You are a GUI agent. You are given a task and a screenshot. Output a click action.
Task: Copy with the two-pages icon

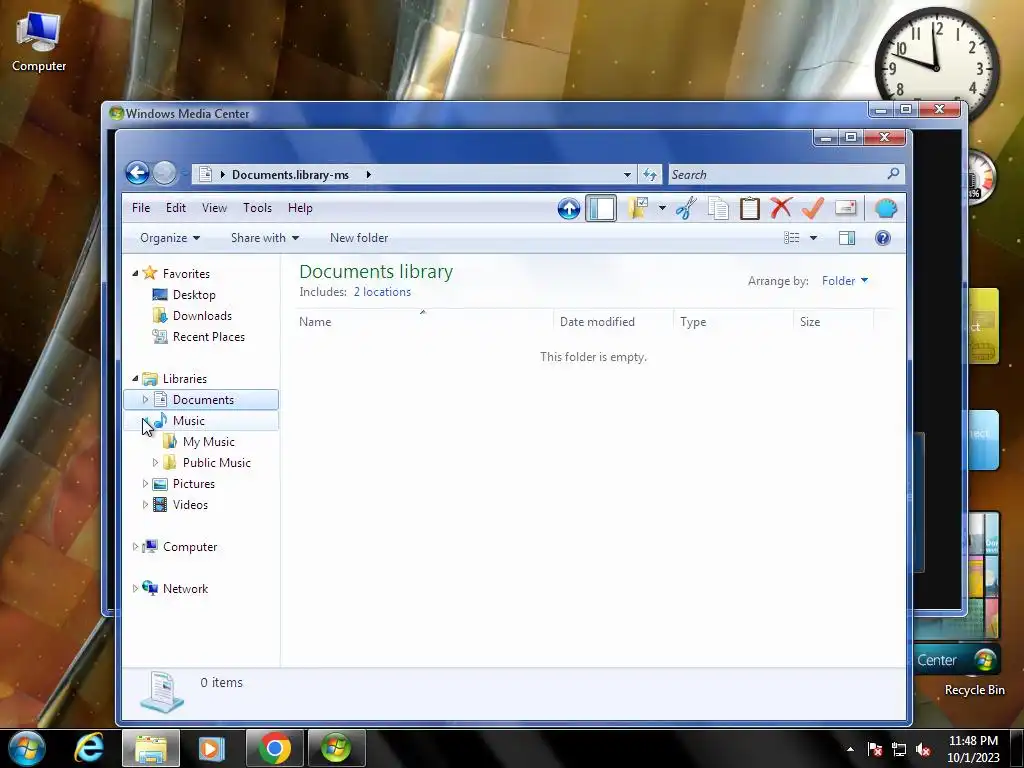718,208
